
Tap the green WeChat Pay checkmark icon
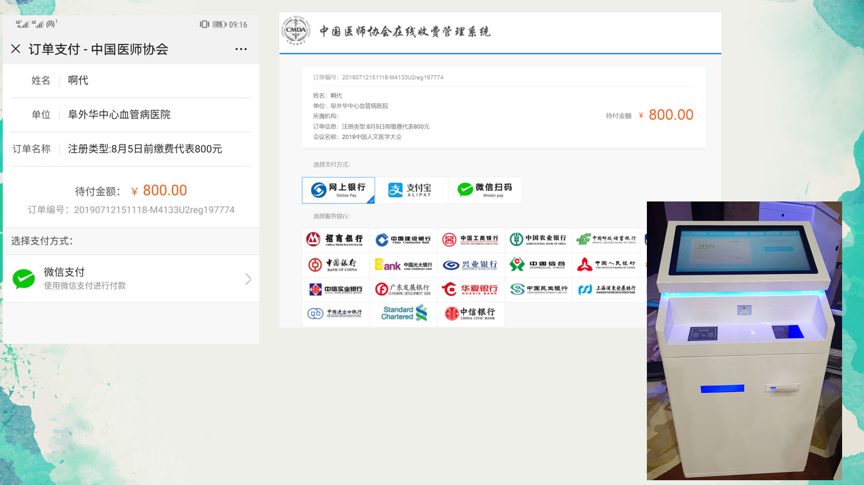[24, 279]
